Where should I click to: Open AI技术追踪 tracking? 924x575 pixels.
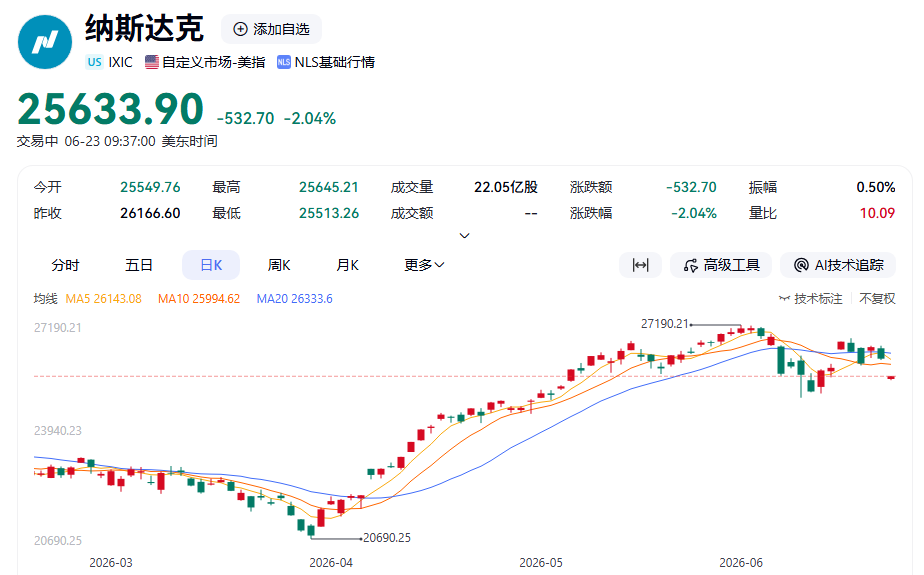(x=838, y=265)
